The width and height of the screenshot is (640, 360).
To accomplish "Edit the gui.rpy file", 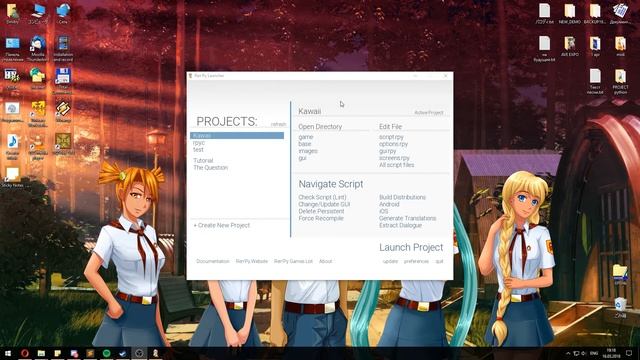I will click(x=387, y=151).
